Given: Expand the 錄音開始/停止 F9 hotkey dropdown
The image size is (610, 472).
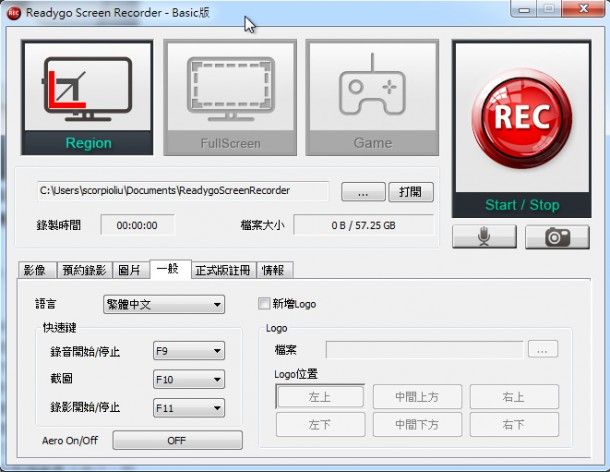Looking at the screenshot, I should tap(188, 351).
